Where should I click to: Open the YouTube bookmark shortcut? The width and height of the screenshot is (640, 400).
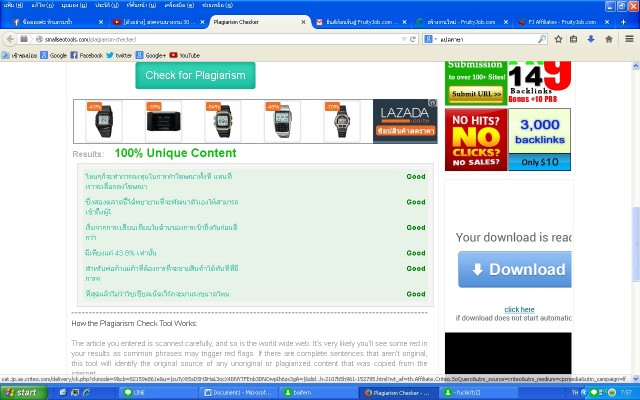(185, 55)
